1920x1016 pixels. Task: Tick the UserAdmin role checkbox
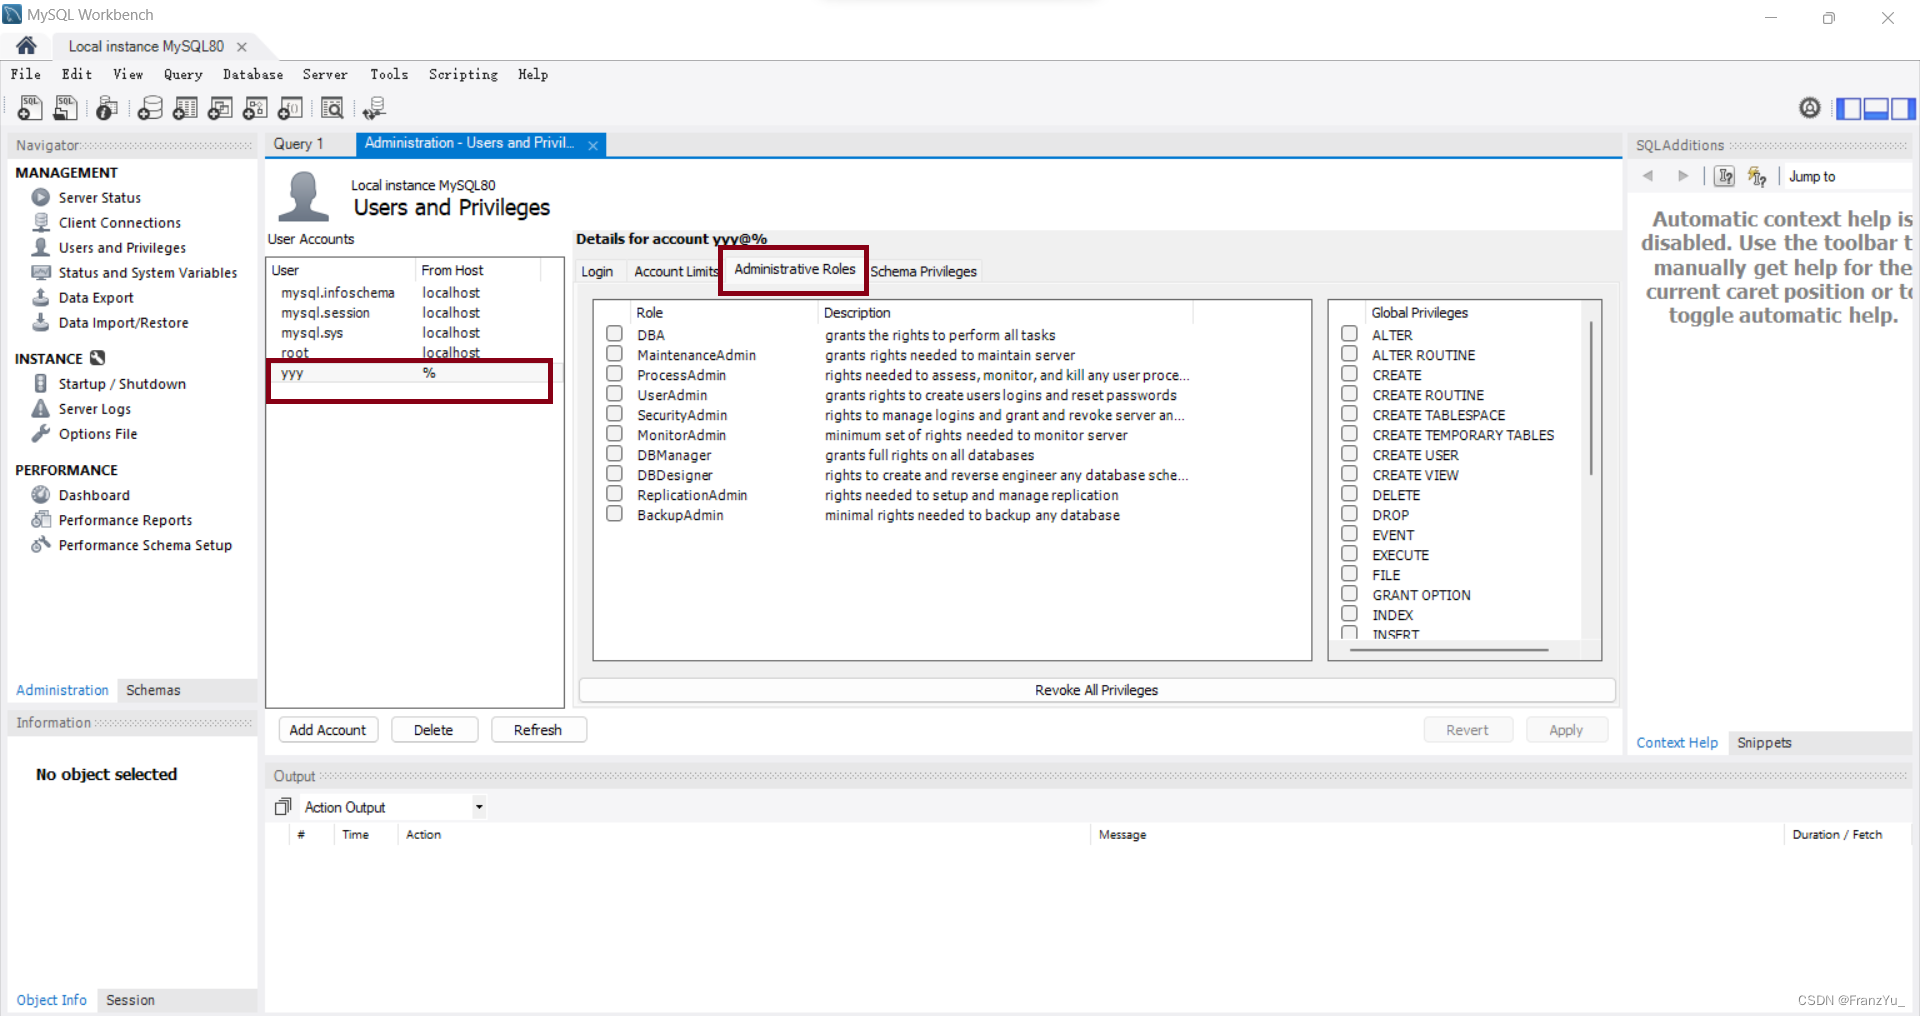[x=615, y=393]
